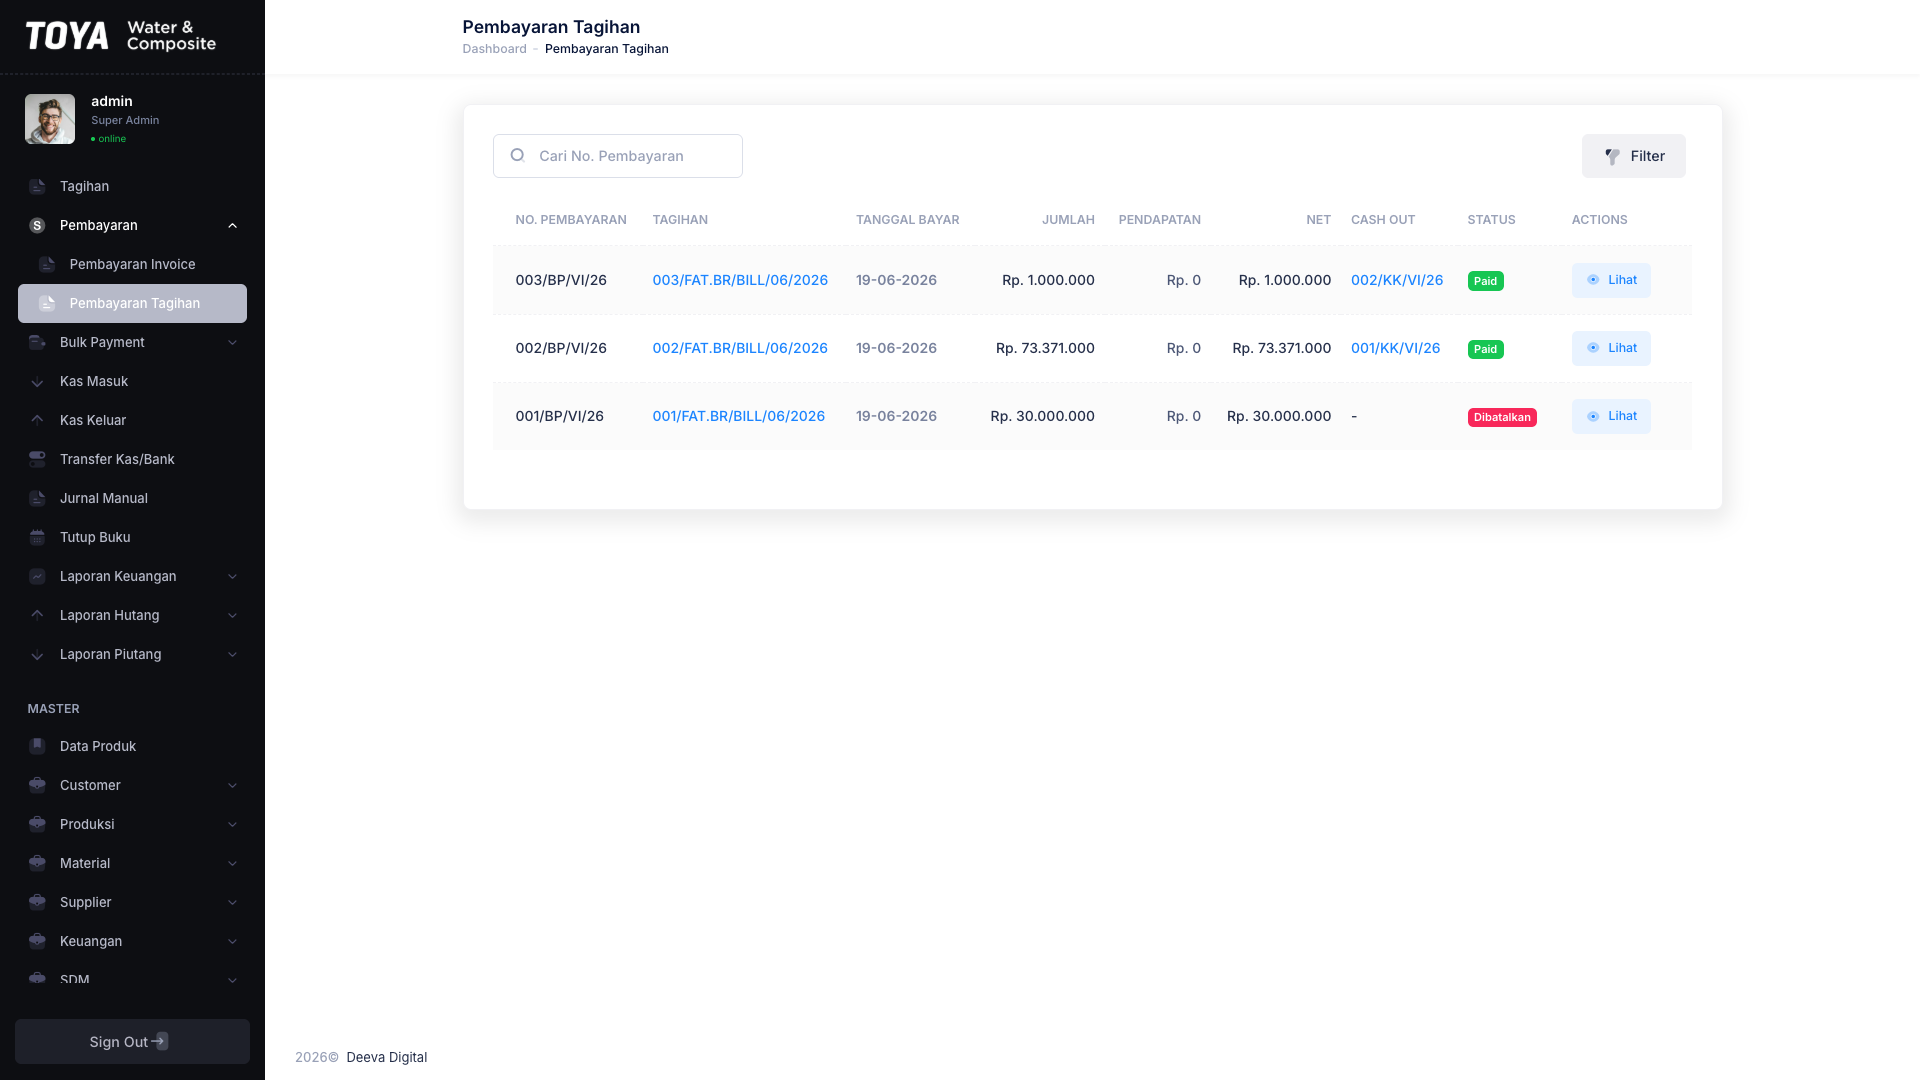The height and width of the screenshot is (1080, 1920).
Task: Click the Laporan Piutang icon
Action: (37, 655)
